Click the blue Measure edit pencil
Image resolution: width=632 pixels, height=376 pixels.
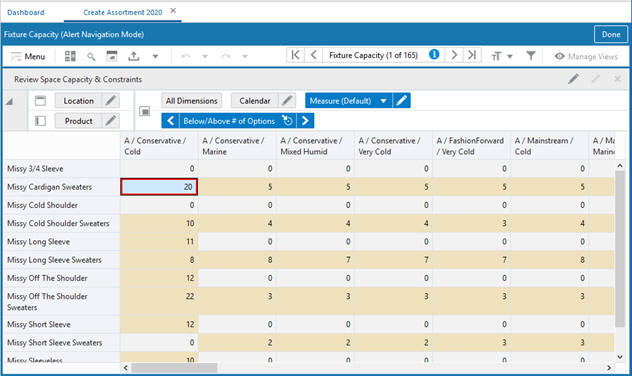[401, 101]
